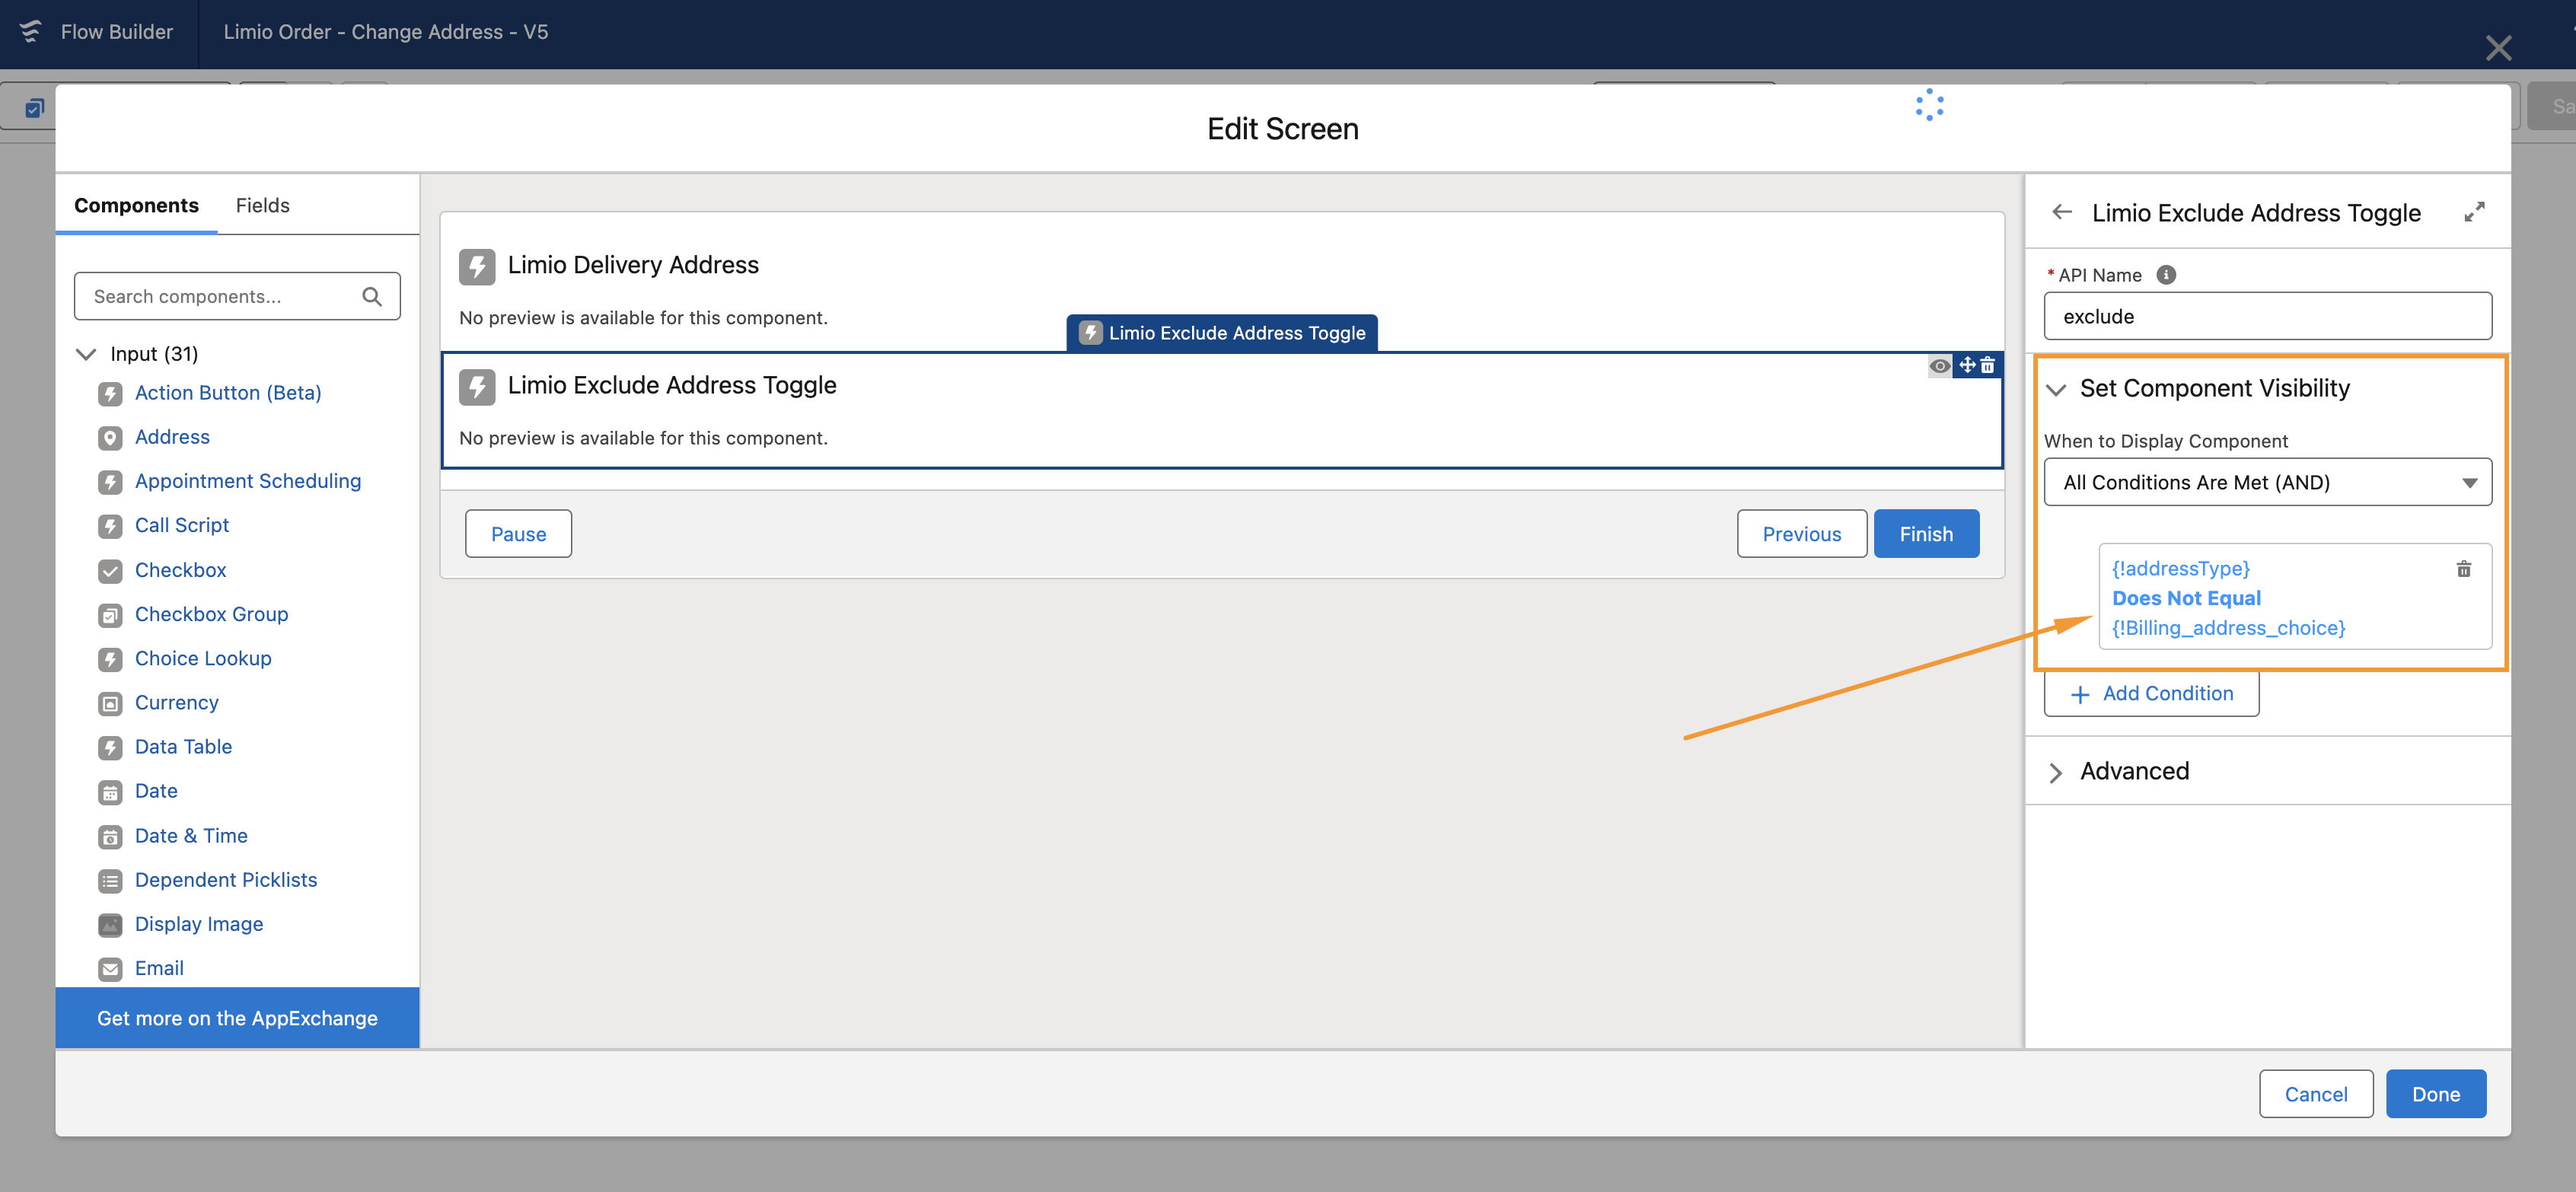Click the move handle on the selected component
This screenshot has height=1192, width=2576.
click(x=1967, y=366)
